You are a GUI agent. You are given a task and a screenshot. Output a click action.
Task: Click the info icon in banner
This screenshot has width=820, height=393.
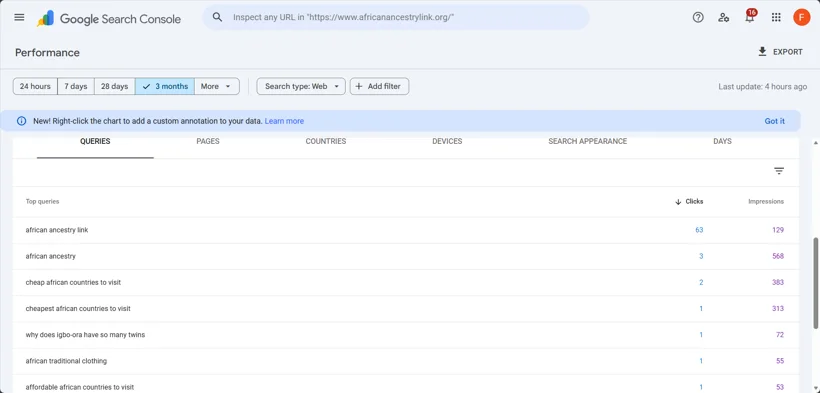[21, 121]
